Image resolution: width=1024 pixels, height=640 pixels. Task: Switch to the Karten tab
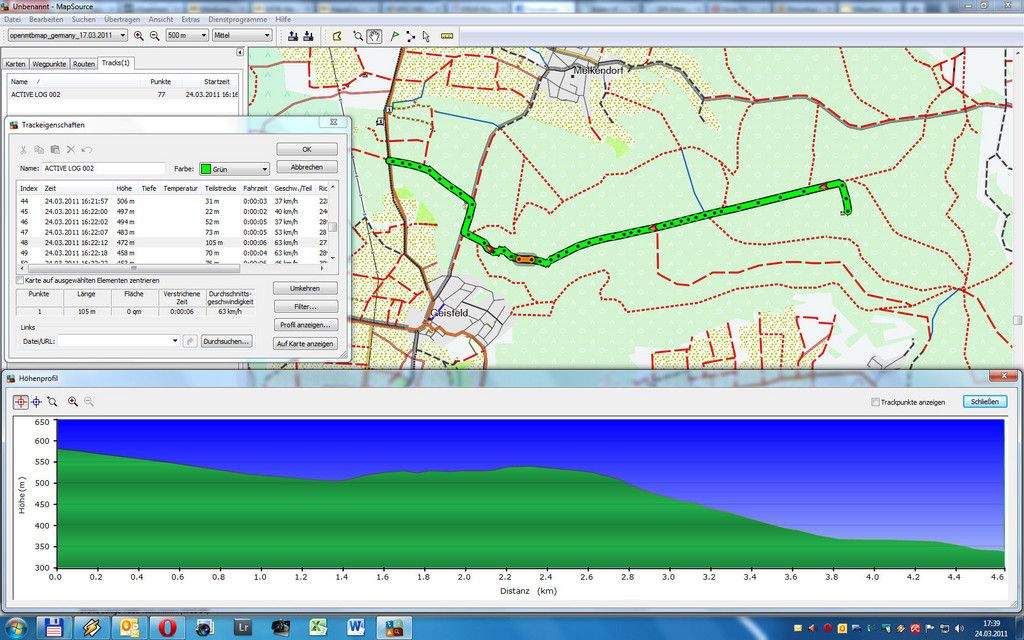pos(16,64)
